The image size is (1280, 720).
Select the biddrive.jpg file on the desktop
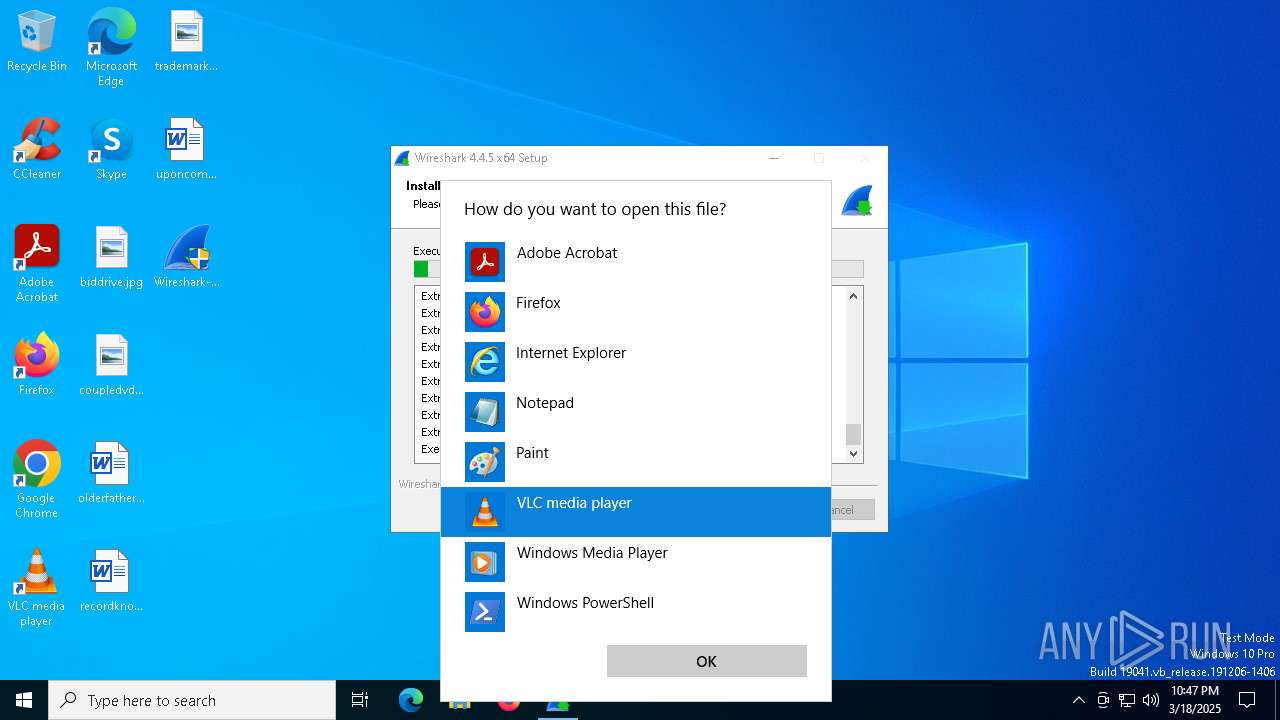(x=111, y=257)
